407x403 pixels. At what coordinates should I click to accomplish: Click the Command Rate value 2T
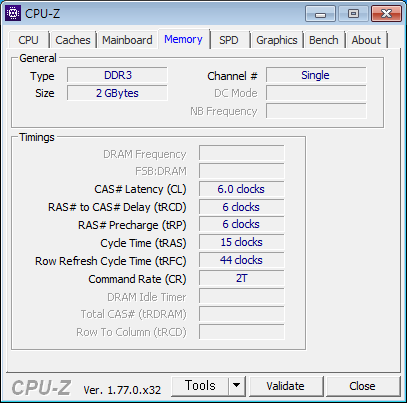click(242, 278)
